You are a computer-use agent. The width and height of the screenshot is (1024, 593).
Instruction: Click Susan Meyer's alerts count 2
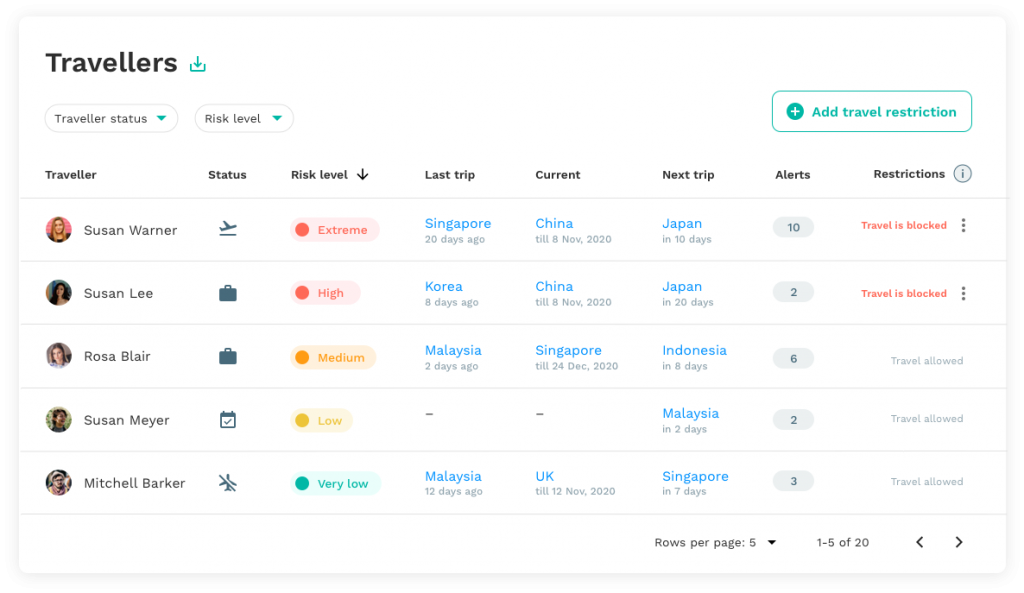(793, 419)
